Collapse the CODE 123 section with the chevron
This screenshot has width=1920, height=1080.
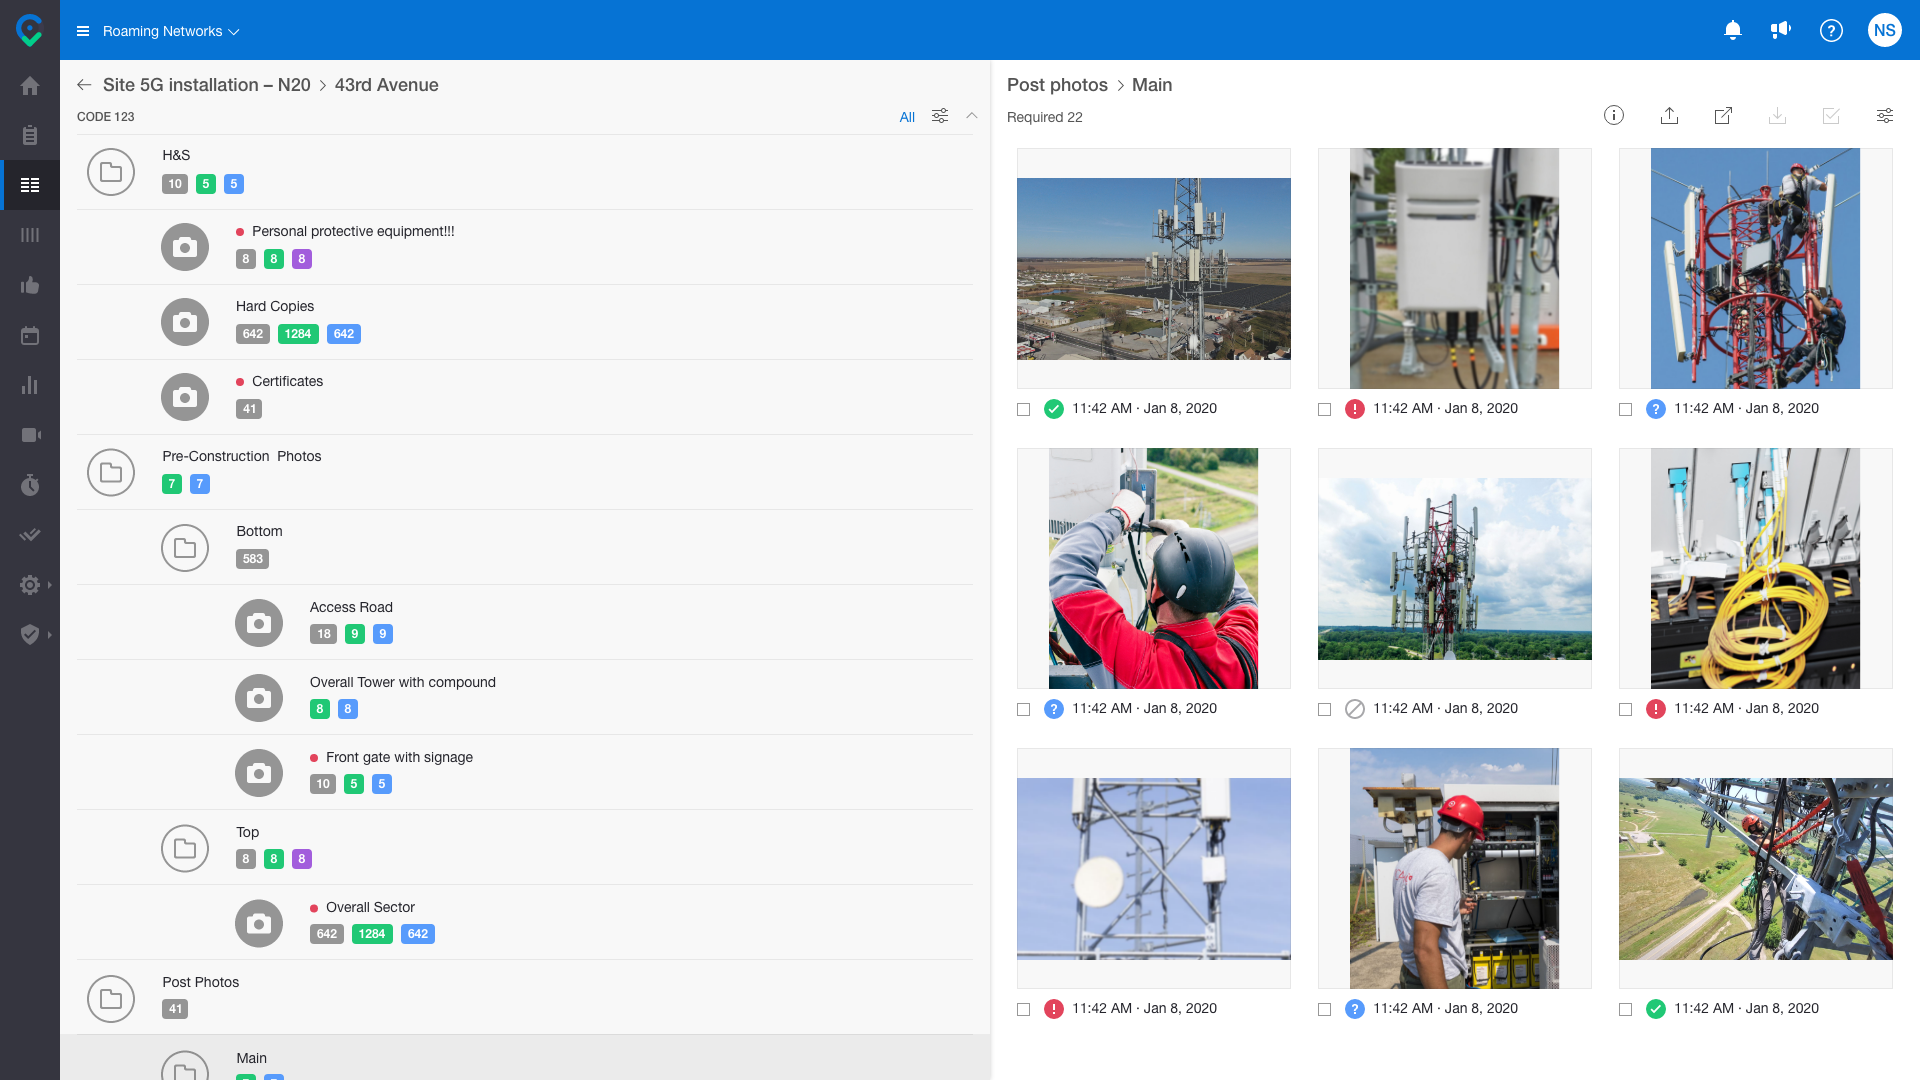point(971,116)
